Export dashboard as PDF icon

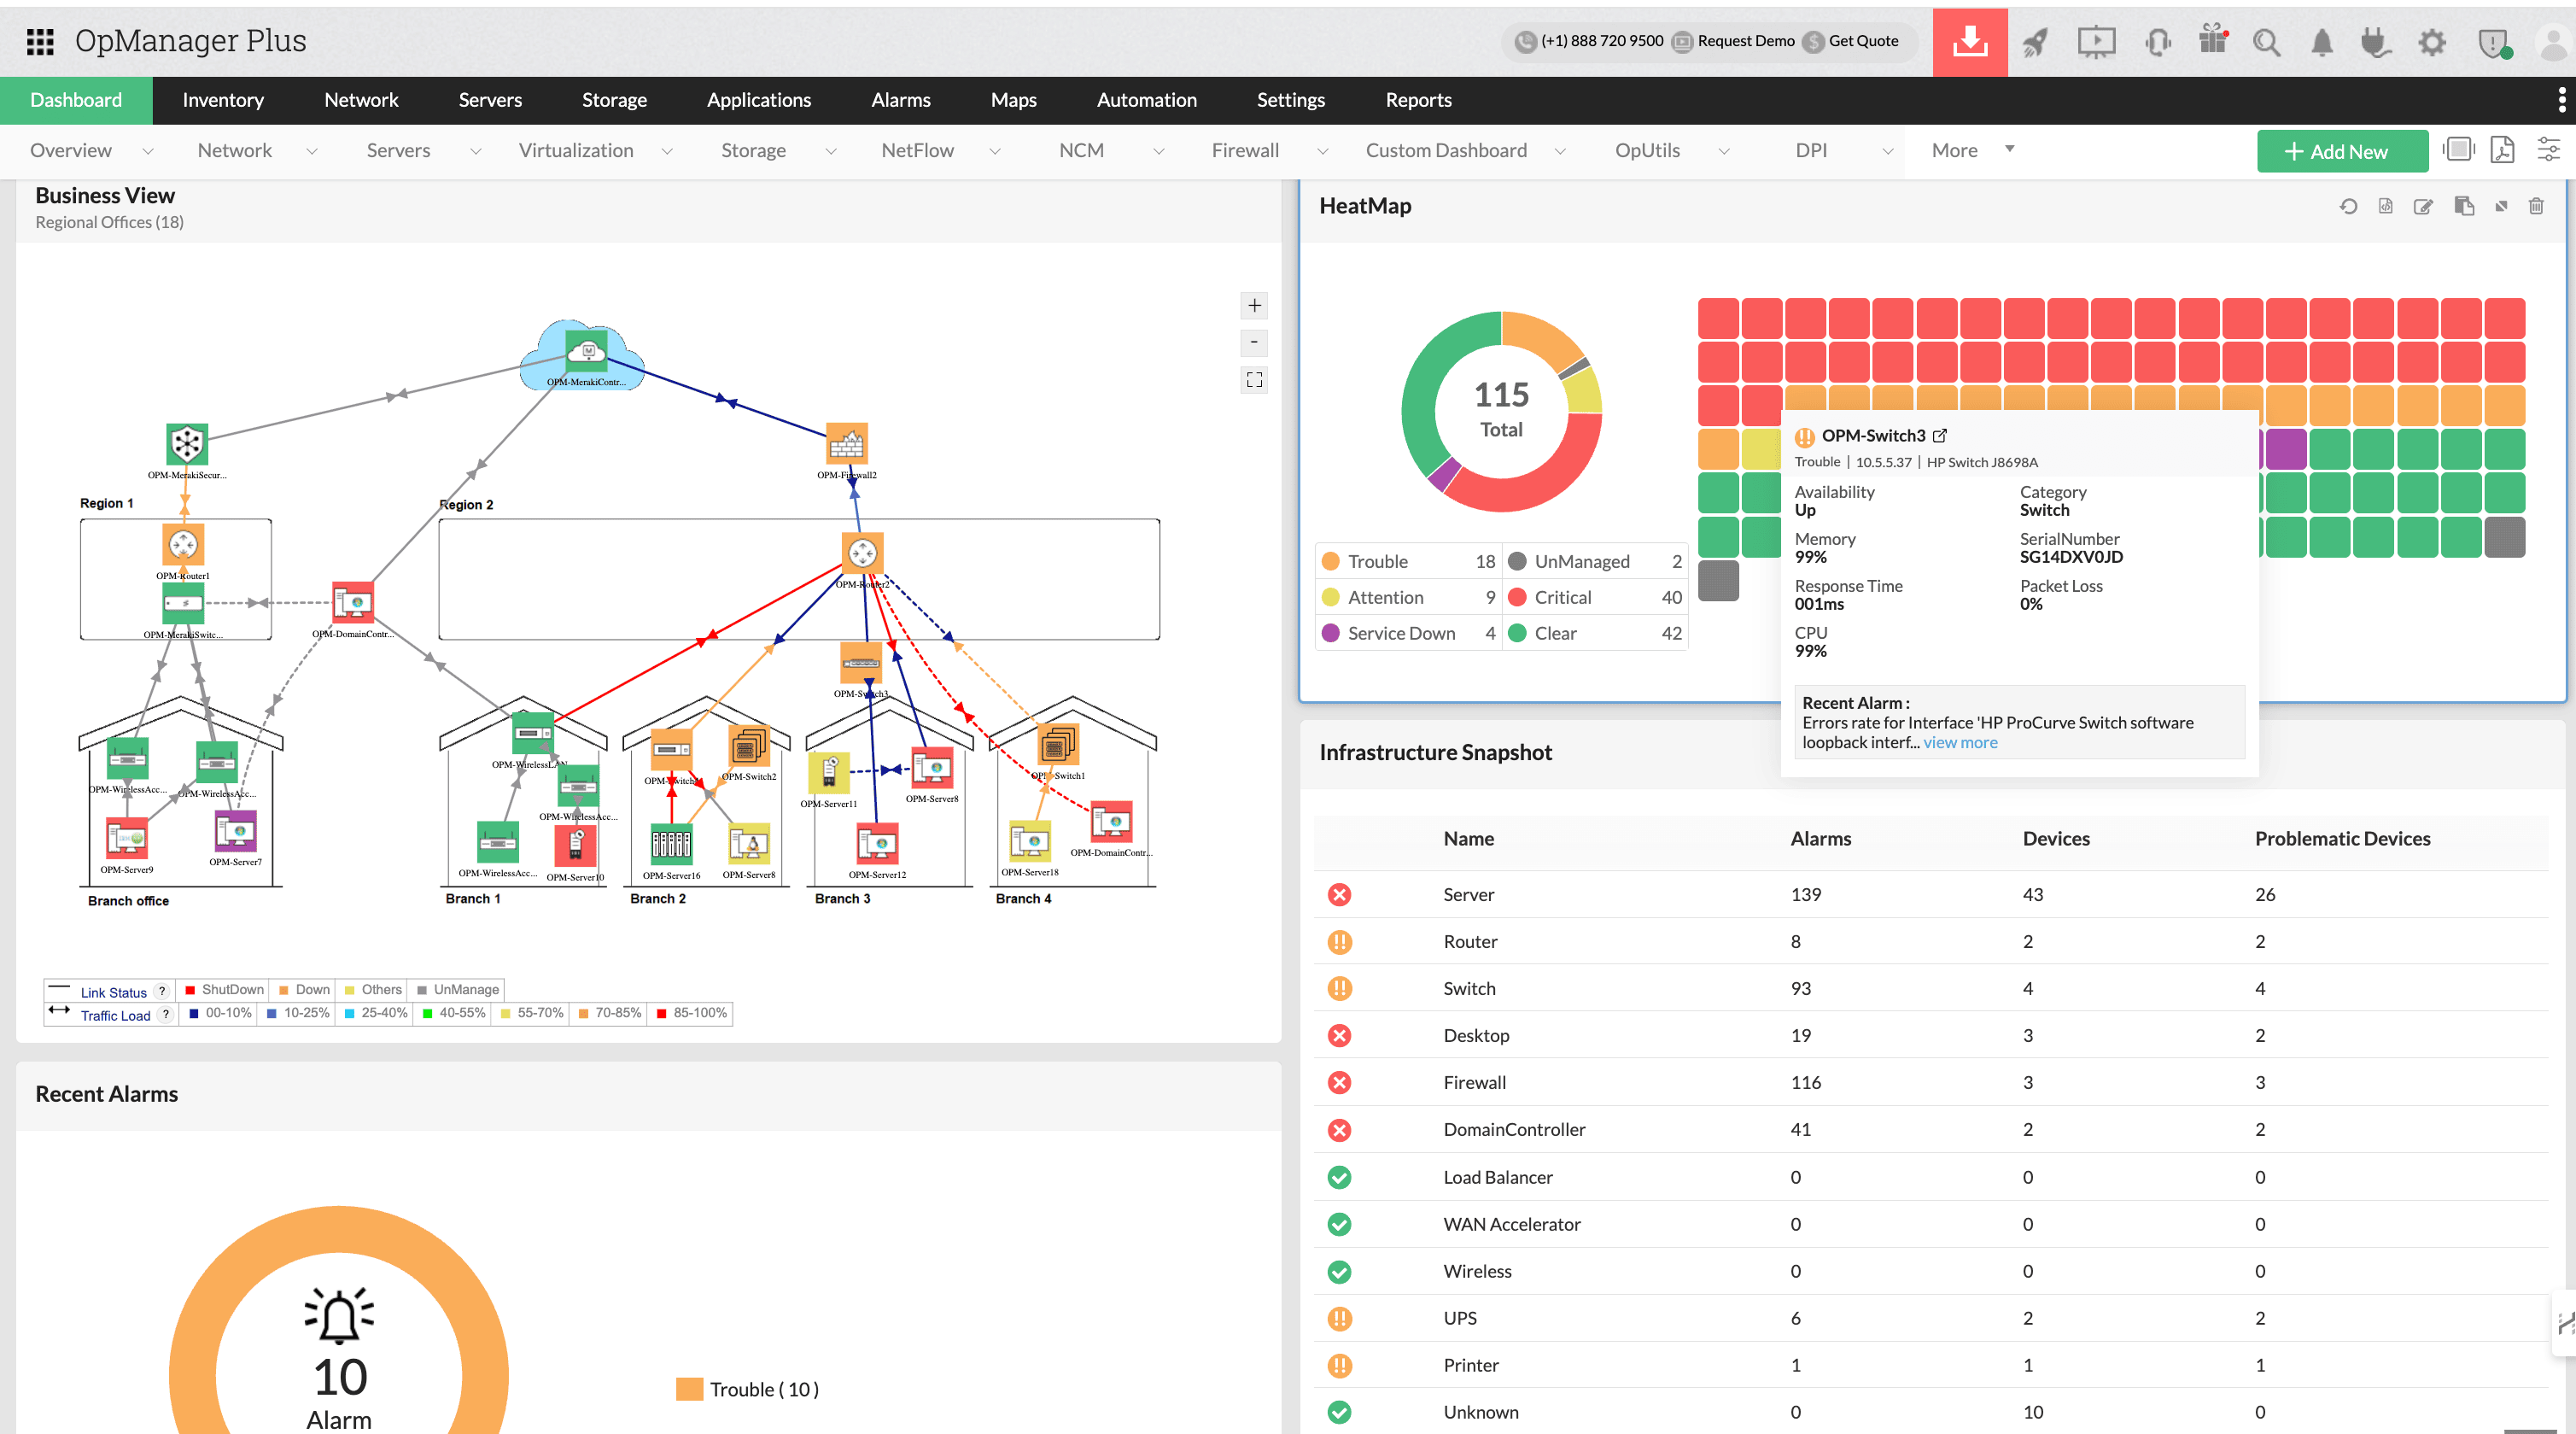click(x=2502, y=150)
